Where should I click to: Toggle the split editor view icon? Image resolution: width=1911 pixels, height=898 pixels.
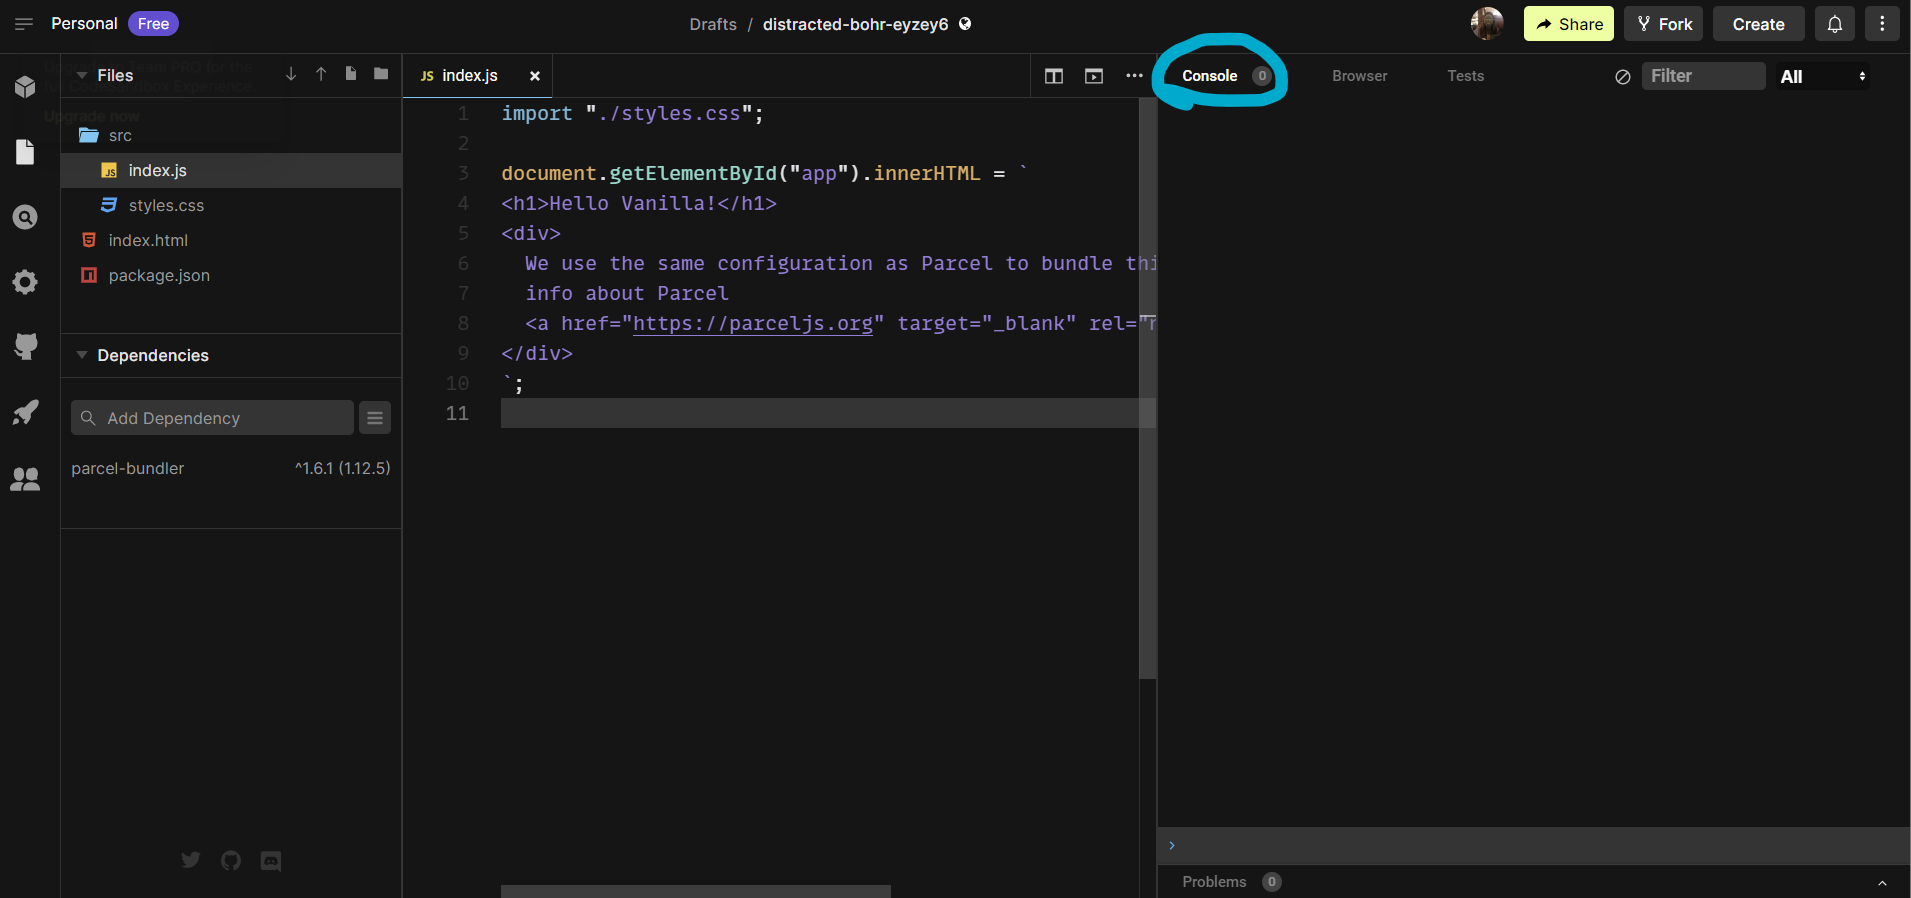click(x=1054, y=76)
